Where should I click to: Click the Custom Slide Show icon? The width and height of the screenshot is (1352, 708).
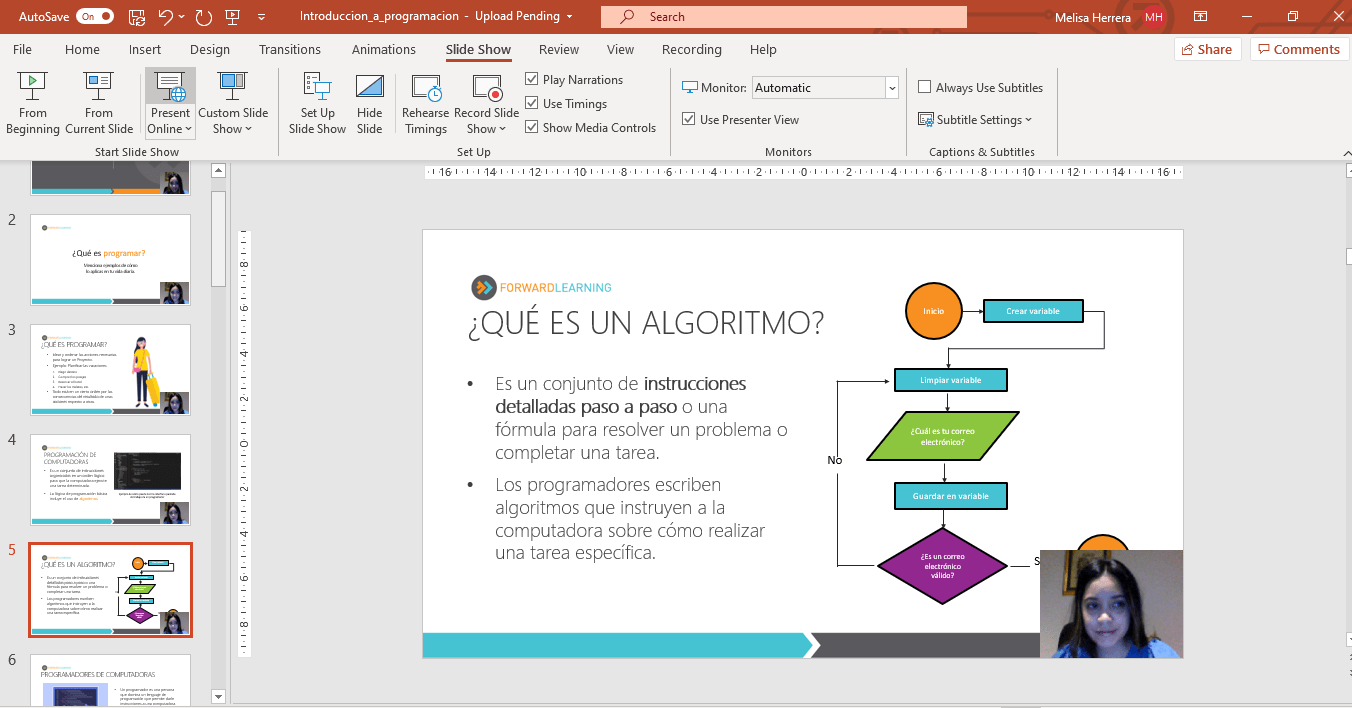[233, 87]
